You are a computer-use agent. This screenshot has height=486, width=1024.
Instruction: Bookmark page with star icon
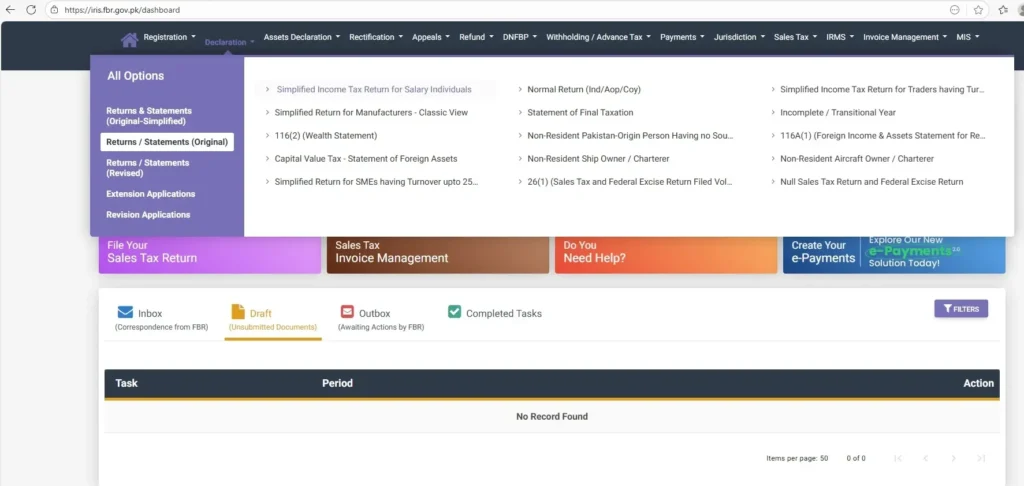(978, 10)
